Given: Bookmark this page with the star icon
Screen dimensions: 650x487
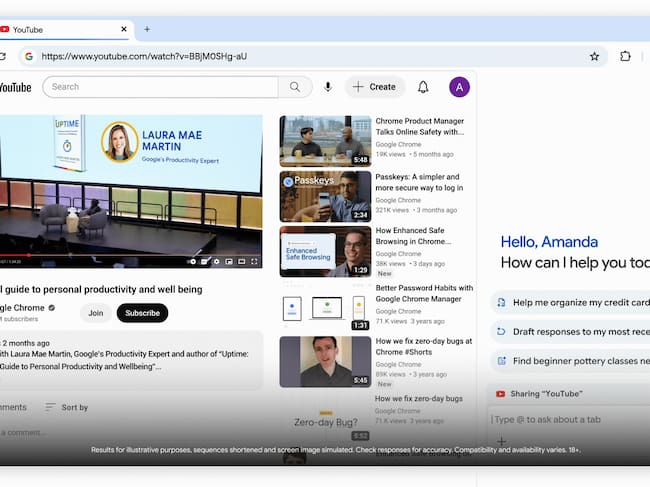Looking at the screenshot, I should pos(594,56).
